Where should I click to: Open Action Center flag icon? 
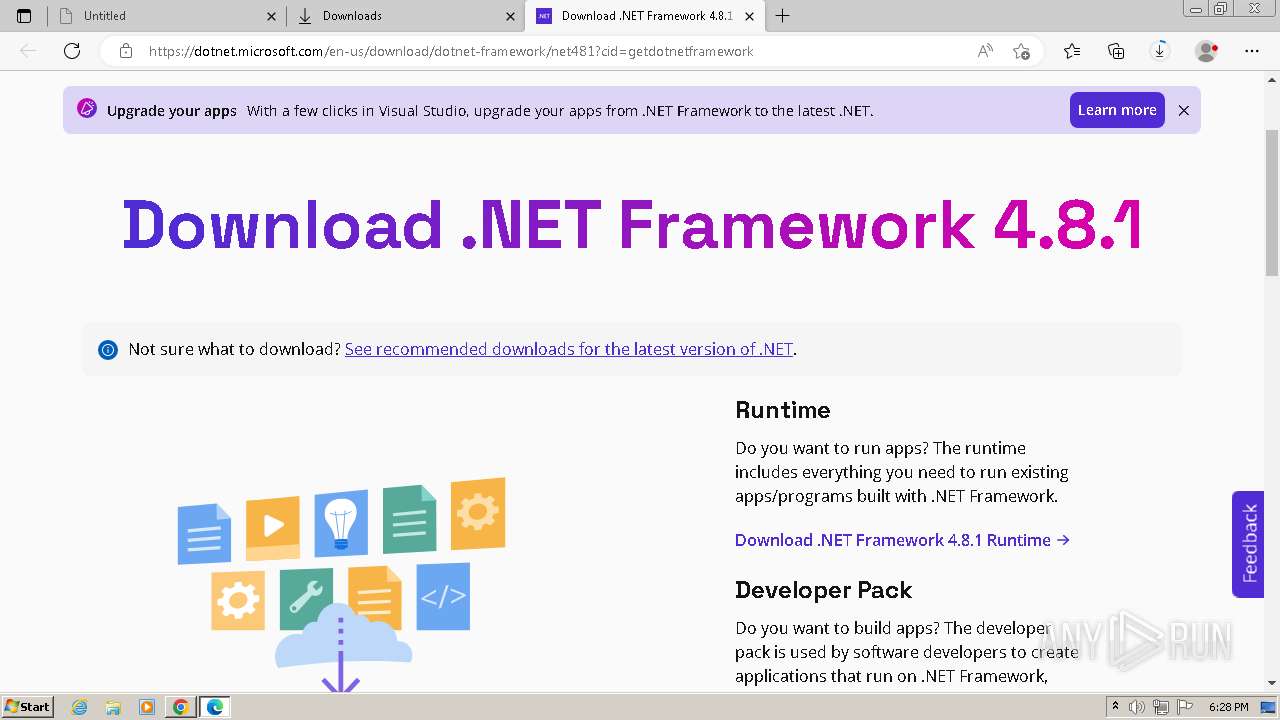(1183, 707)
